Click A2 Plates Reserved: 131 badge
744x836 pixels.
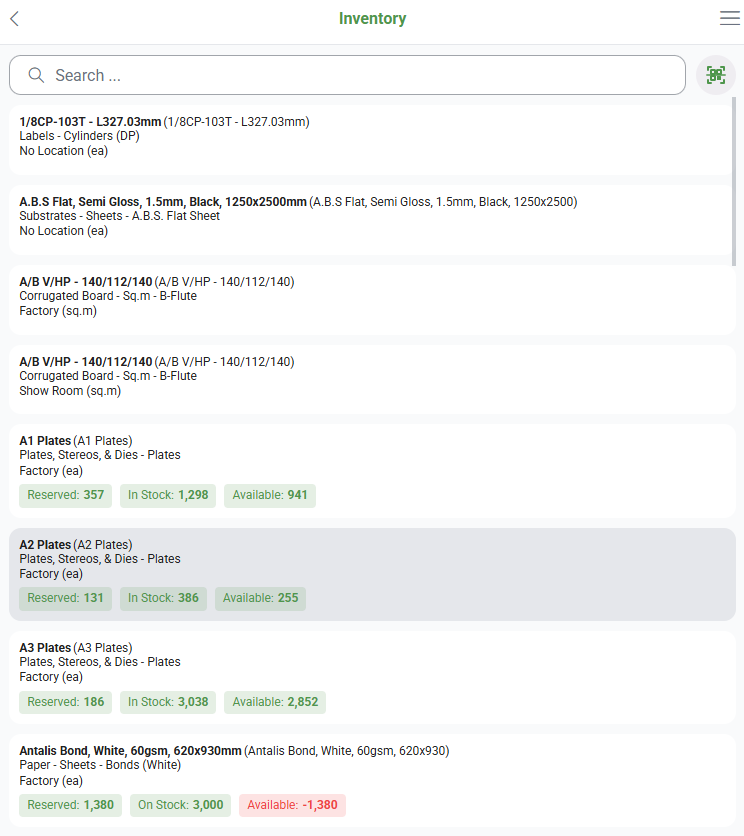66,598
